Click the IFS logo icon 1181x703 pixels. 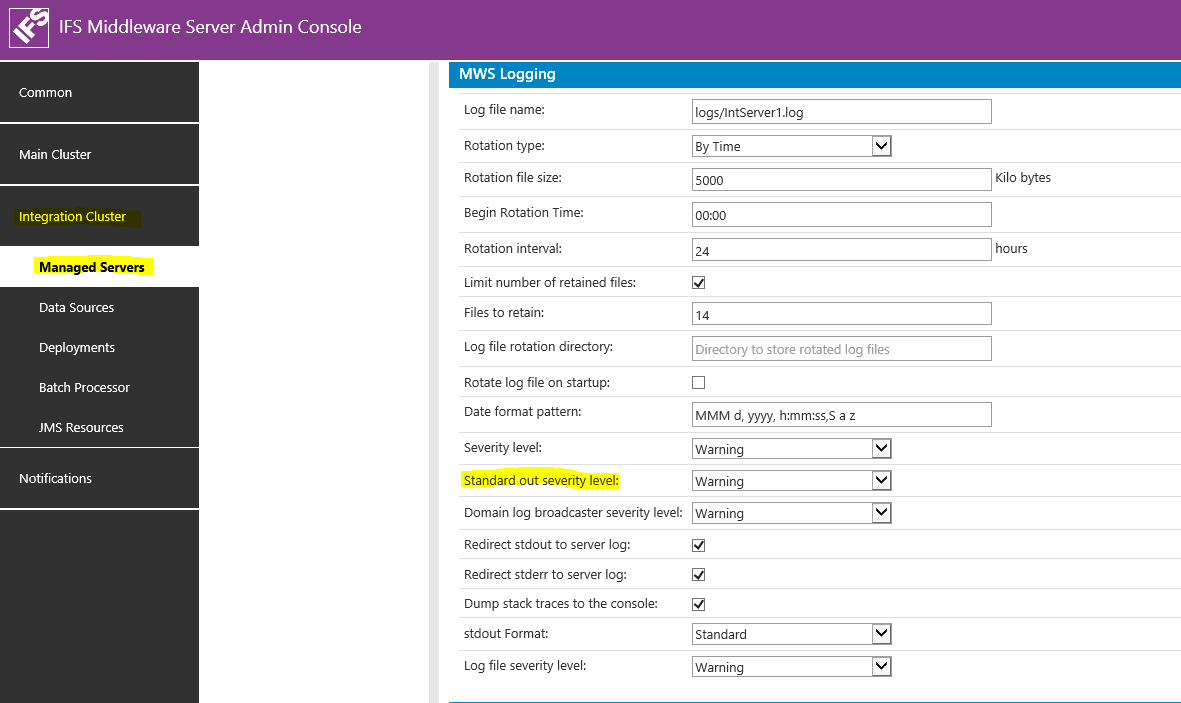(x=29, y=28)
